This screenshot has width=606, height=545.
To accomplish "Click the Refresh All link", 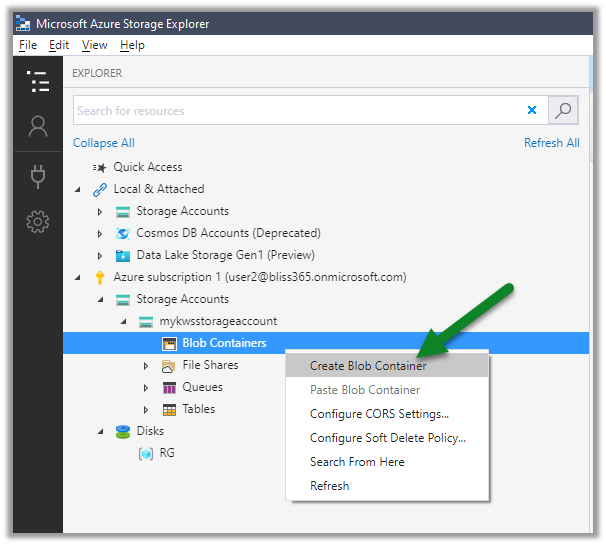I will coord(551,143).
